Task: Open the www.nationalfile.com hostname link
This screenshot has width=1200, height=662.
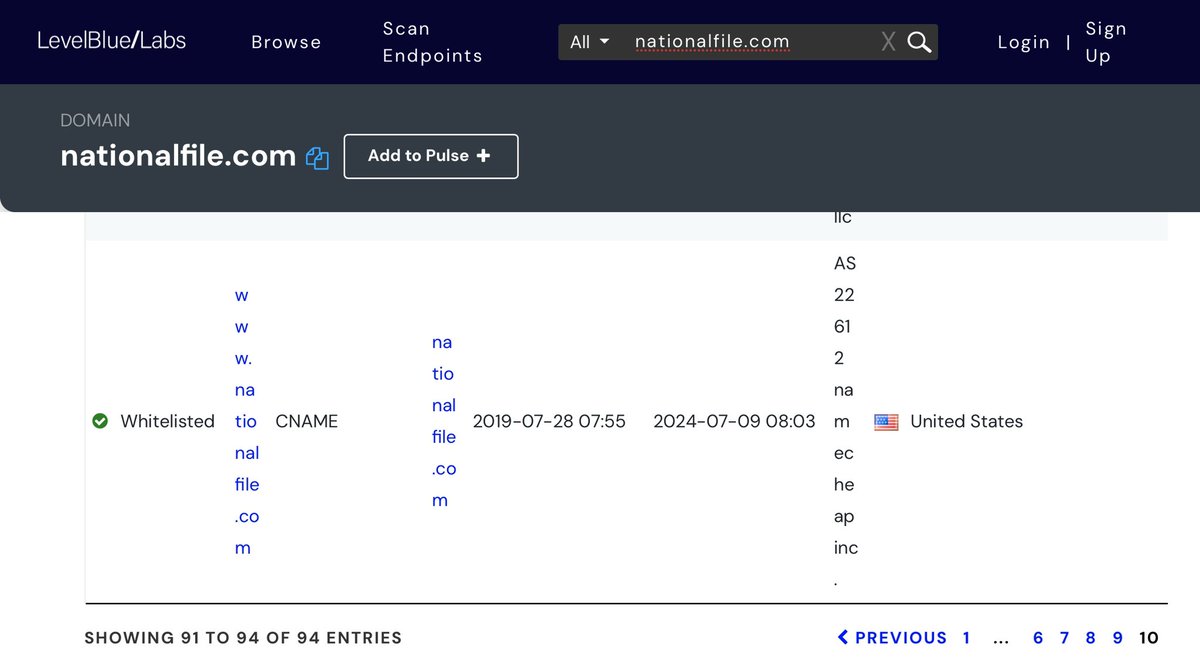Action: 246,421
